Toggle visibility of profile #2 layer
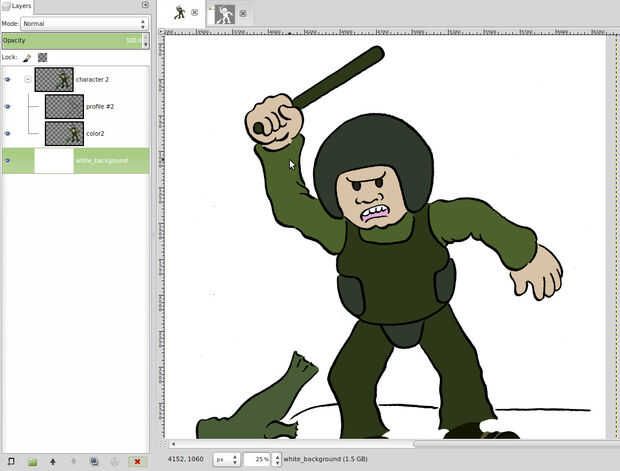Screen dimensions: 620x471 click(x=8, y=106)
